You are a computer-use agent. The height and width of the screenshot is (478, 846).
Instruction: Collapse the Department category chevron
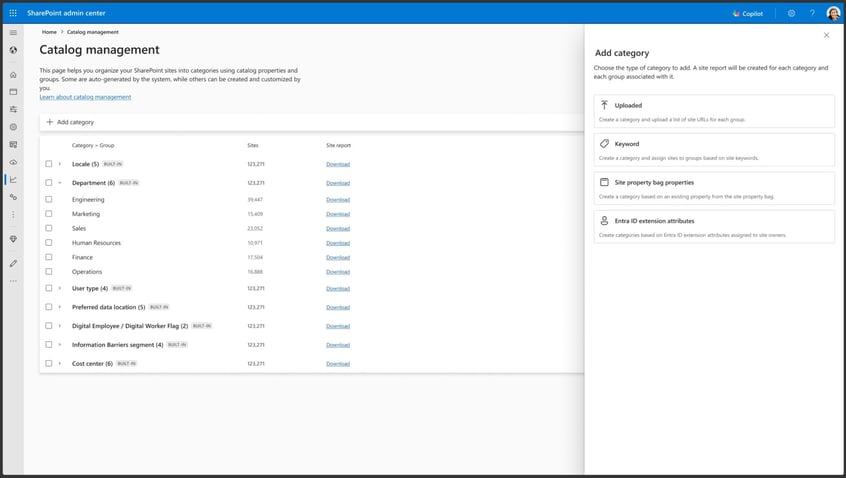click(x=60, y=182)
